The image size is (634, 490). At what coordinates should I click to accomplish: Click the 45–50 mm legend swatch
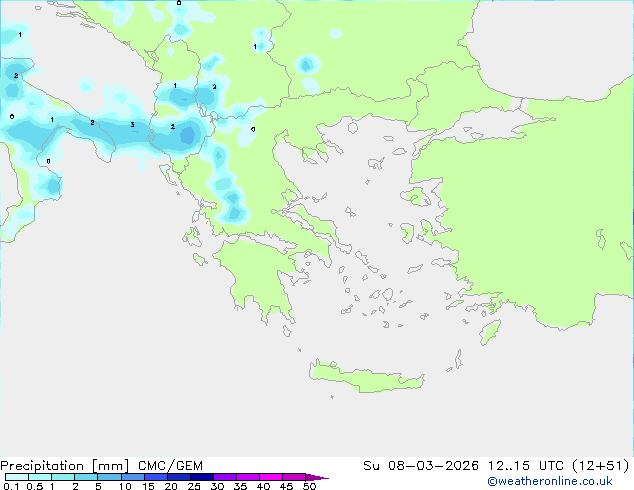pos(294,477)
